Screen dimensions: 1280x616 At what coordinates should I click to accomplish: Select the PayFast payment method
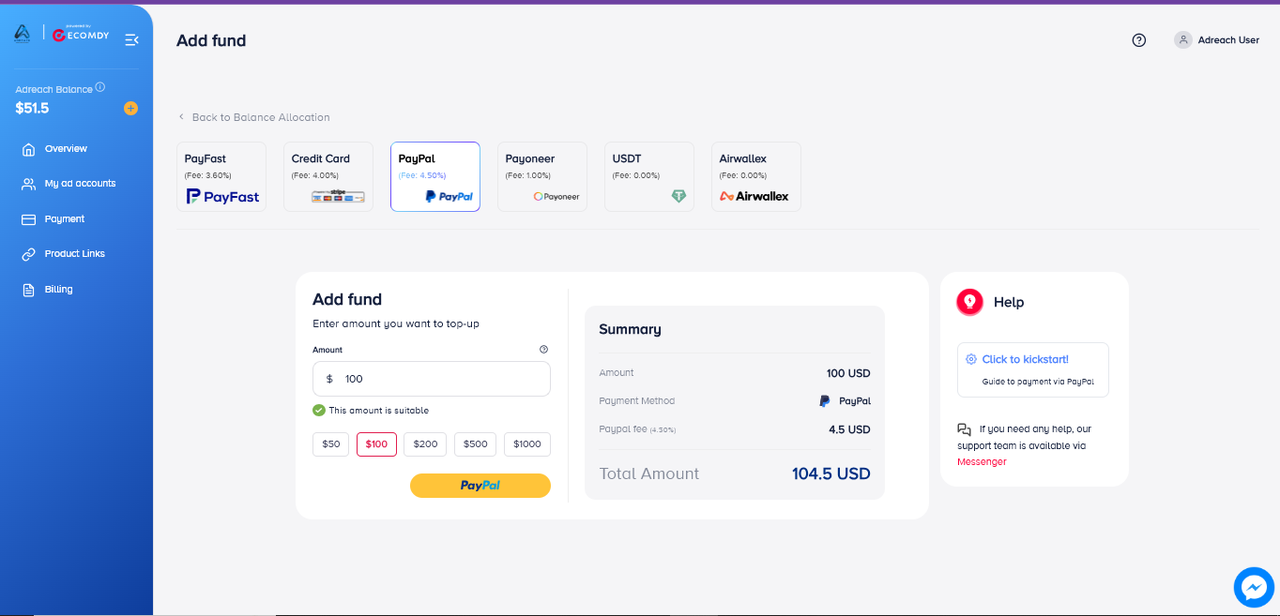pyautogui.click(x=221, y=177)
